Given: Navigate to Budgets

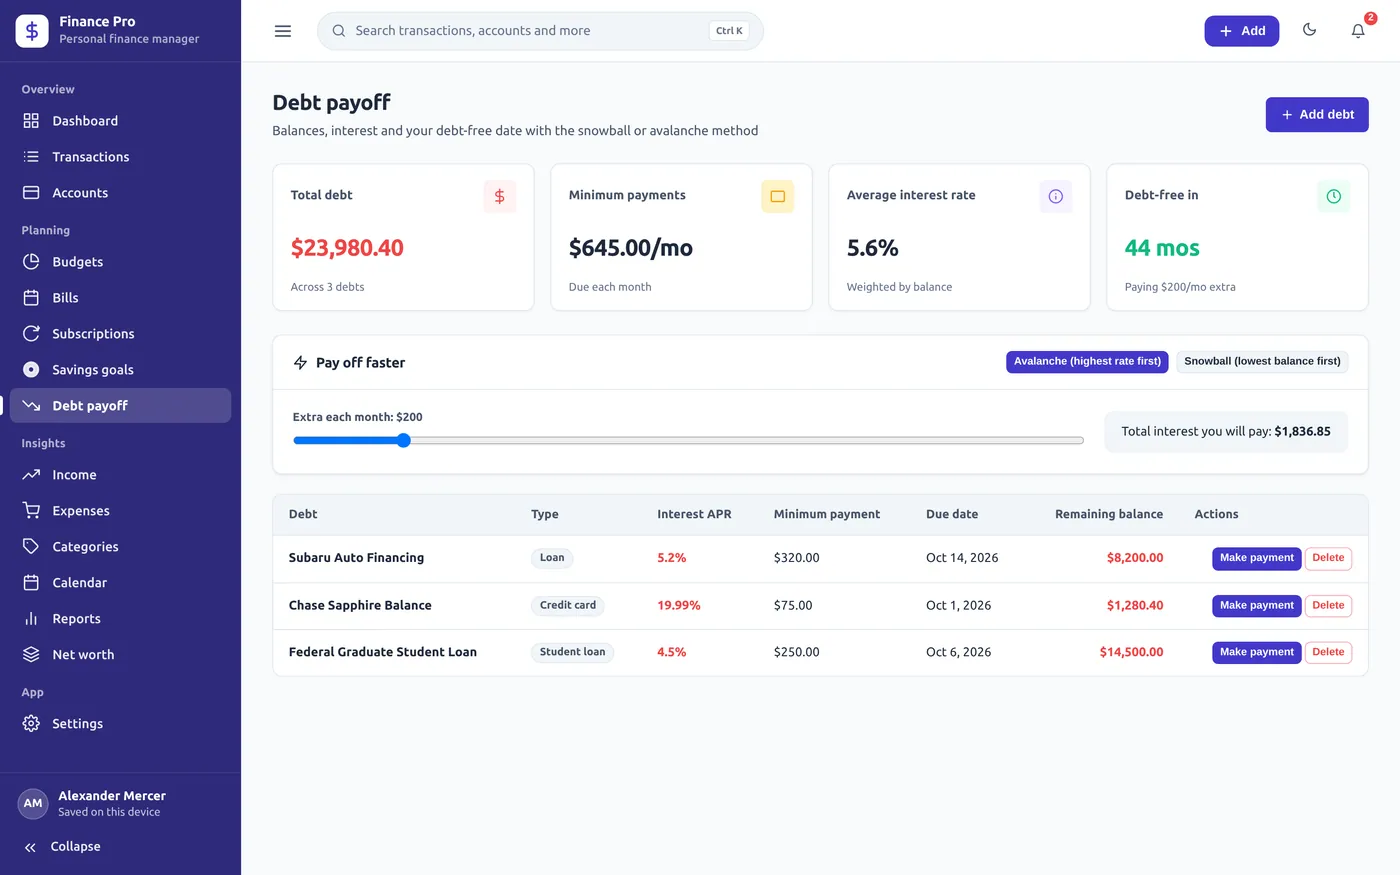Looking at the screenshot, I should (120, 262).
